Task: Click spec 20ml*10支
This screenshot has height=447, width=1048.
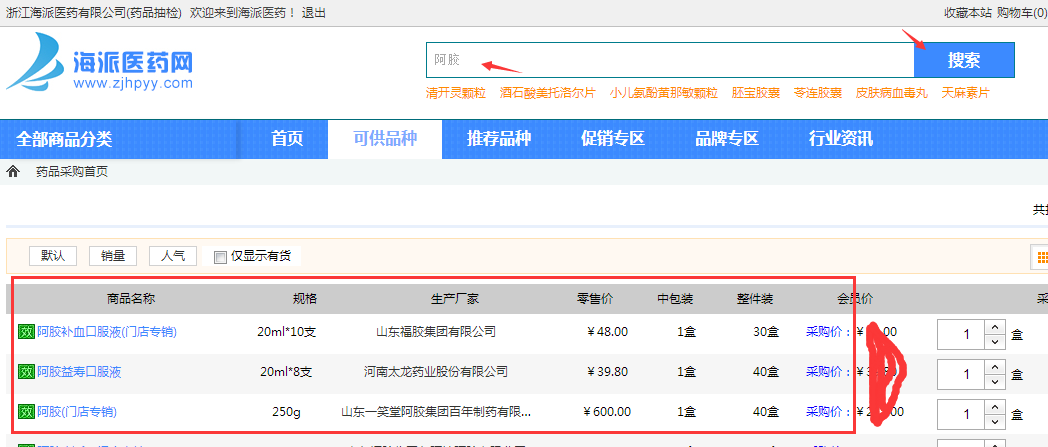Action: (x=286, y=331)
